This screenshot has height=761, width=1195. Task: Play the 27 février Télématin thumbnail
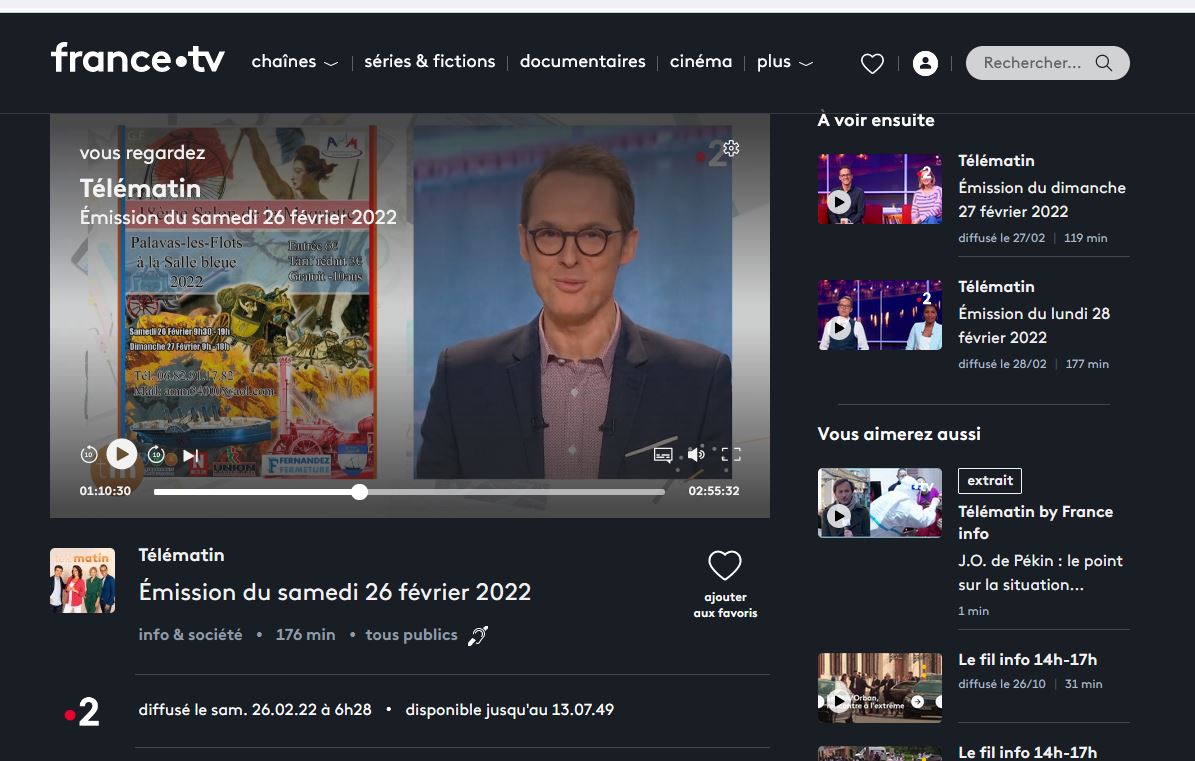click(879, 189)
